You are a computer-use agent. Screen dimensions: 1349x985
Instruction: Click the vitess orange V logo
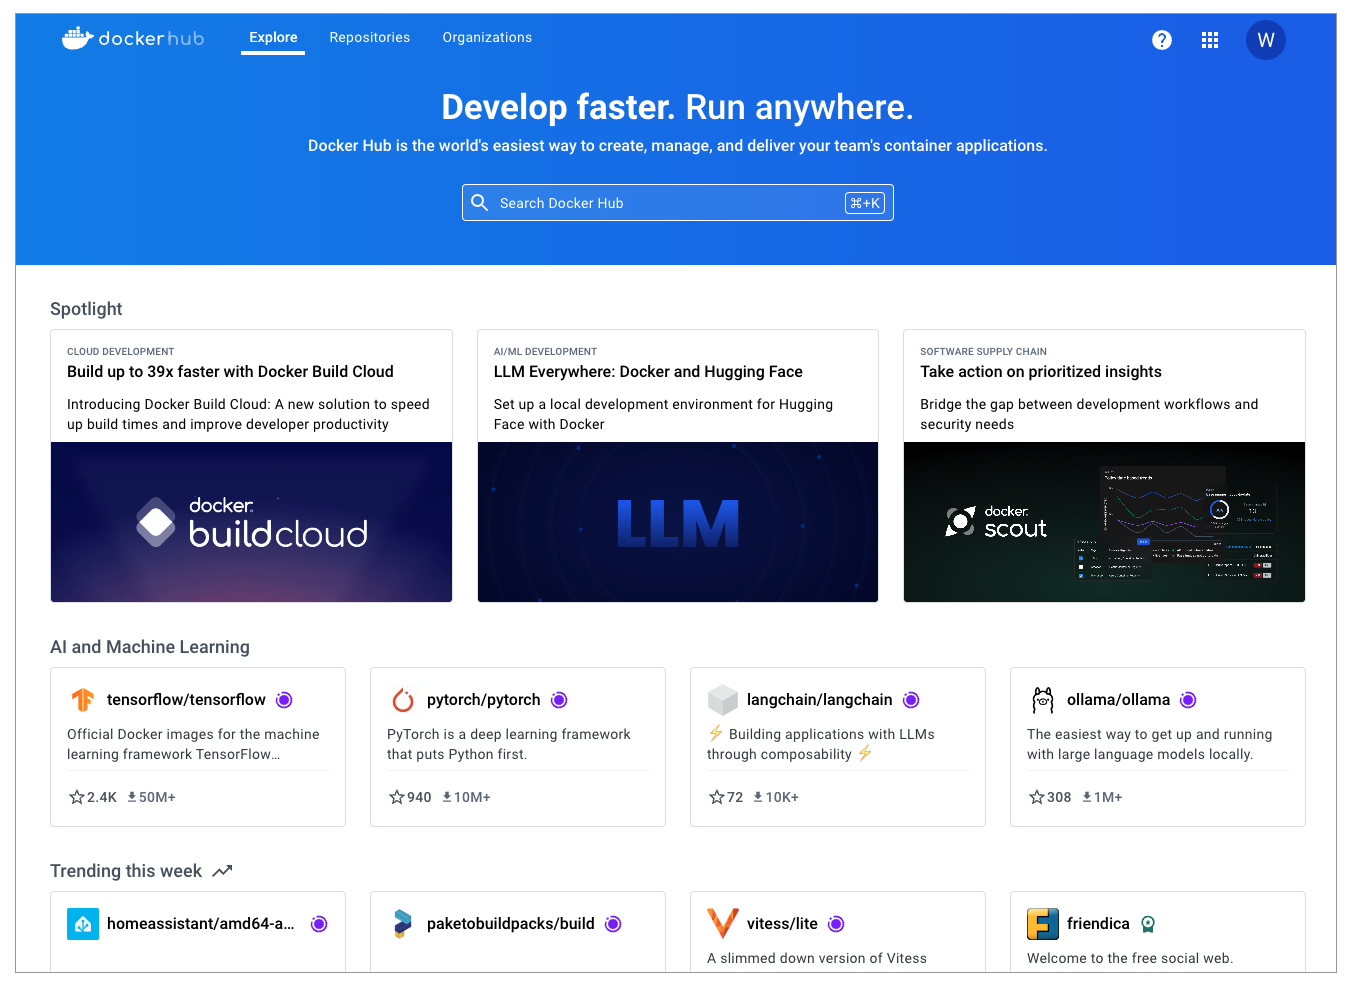point(723,923)
